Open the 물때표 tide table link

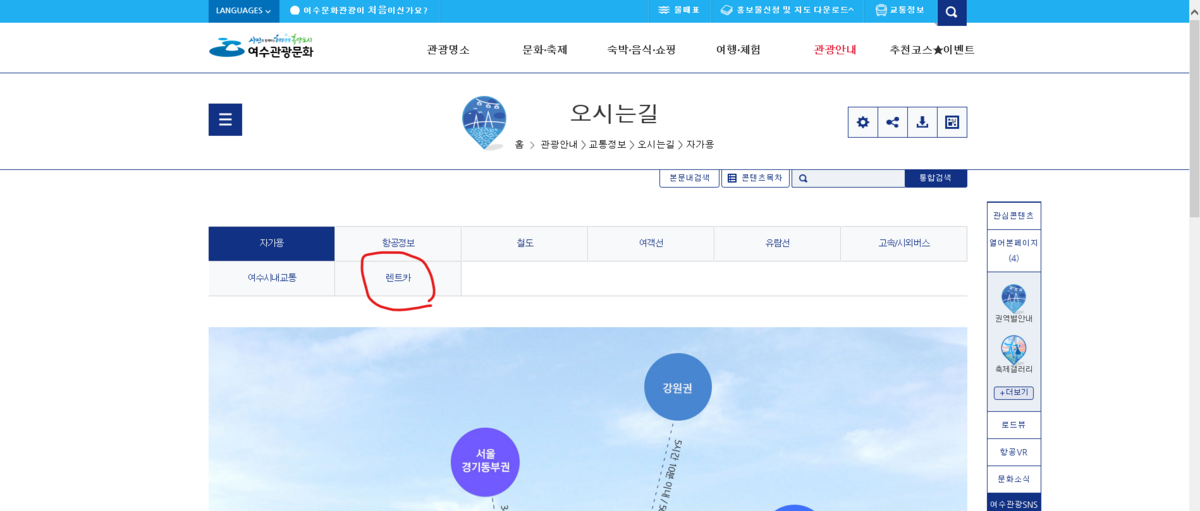(679, 10)
